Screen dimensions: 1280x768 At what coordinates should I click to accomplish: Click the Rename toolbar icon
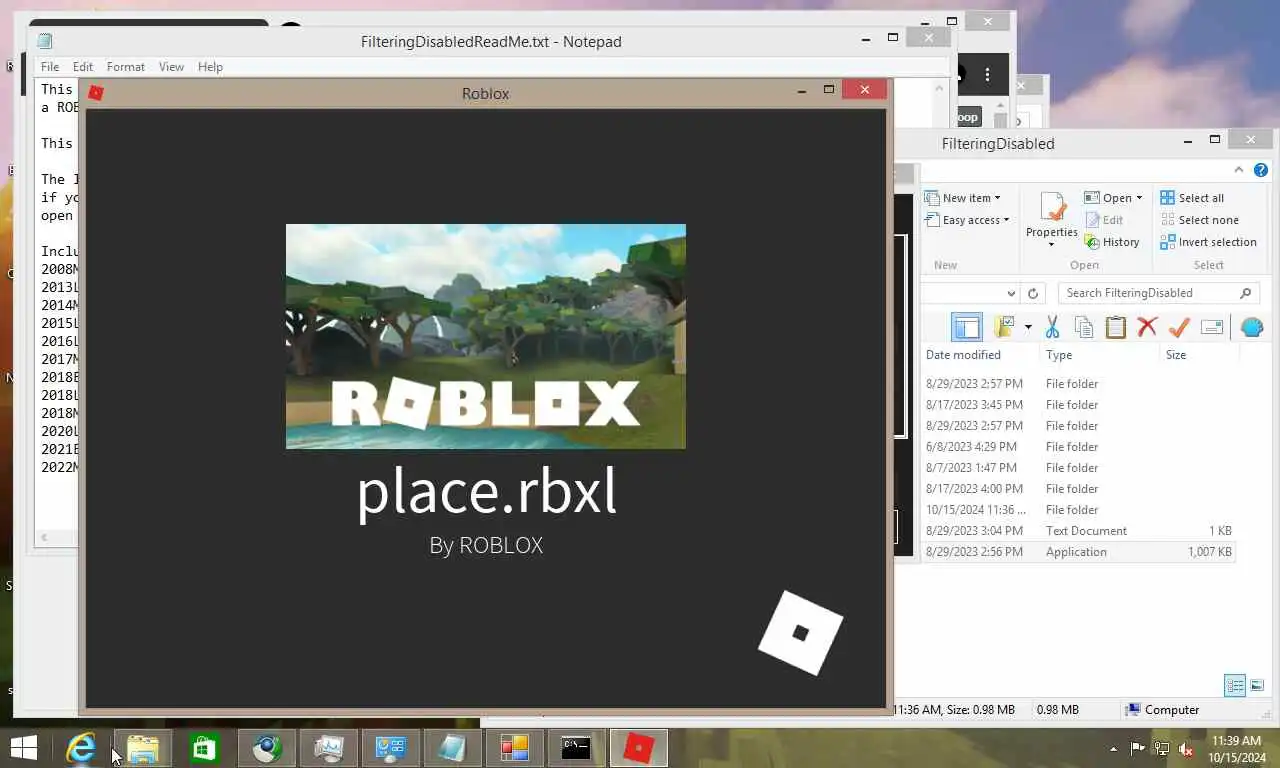tap(1212, 327)
